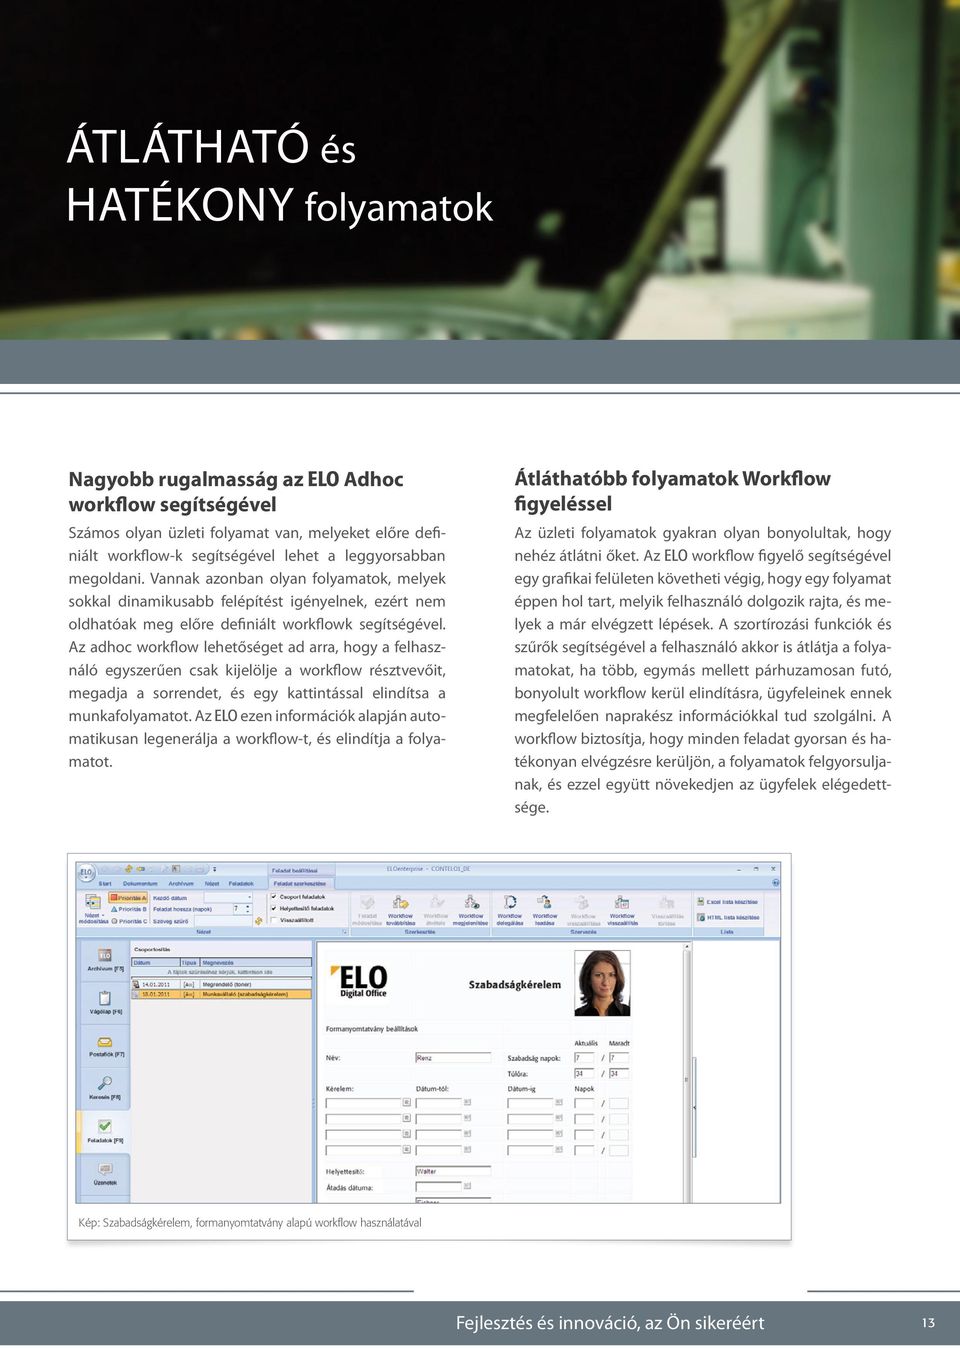This screenshot has height=1350, width=960.
Task: Toggle the Helyettesítő feladatok checkbox
Action: (274, 909)
